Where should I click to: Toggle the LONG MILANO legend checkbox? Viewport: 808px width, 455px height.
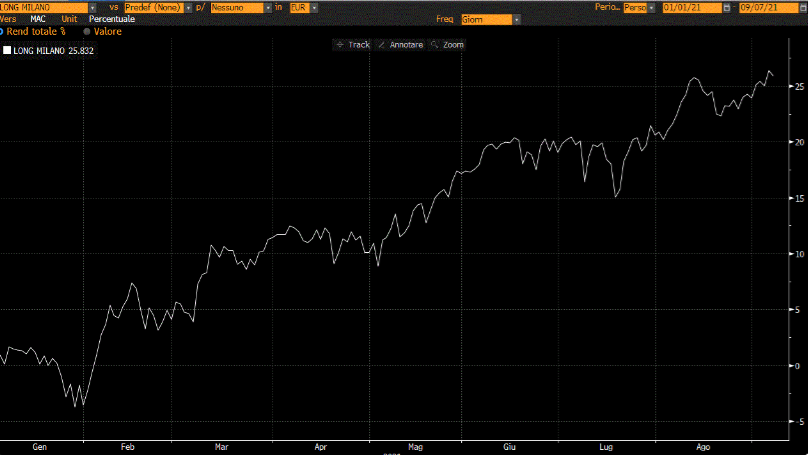(8, 50)
